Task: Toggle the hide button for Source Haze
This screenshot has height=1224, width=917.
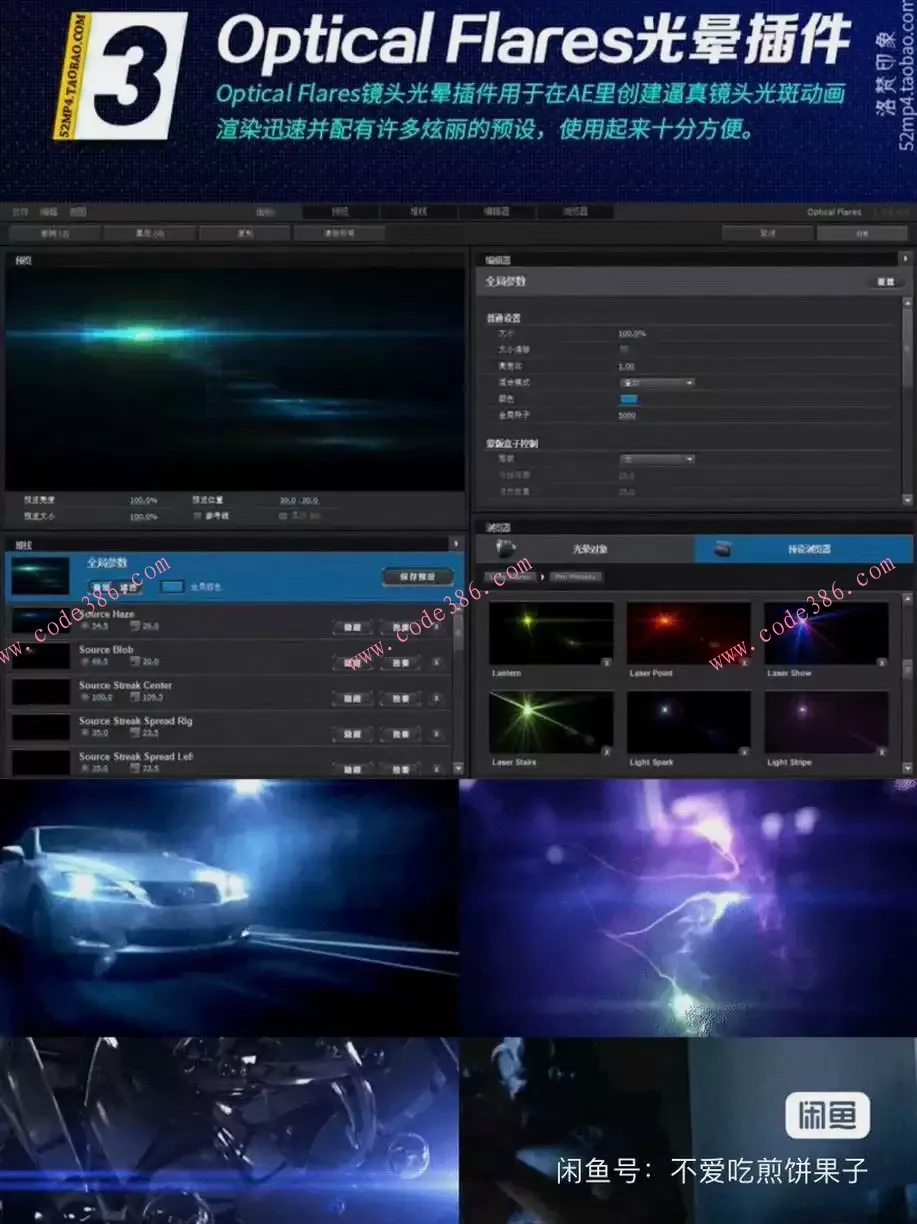Action: coord(352,627)
